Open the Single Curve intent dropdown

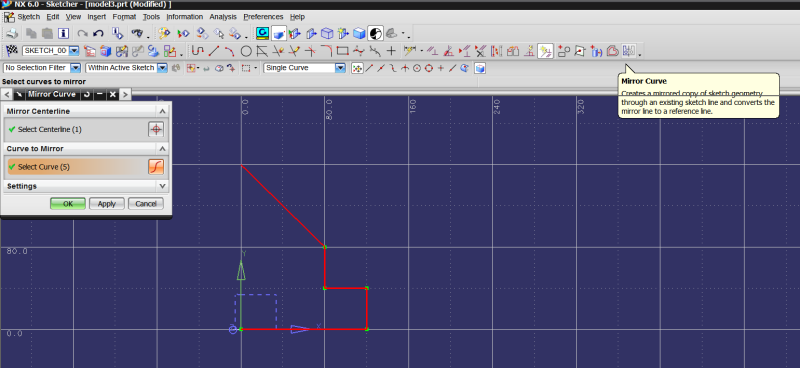point(340,67)
